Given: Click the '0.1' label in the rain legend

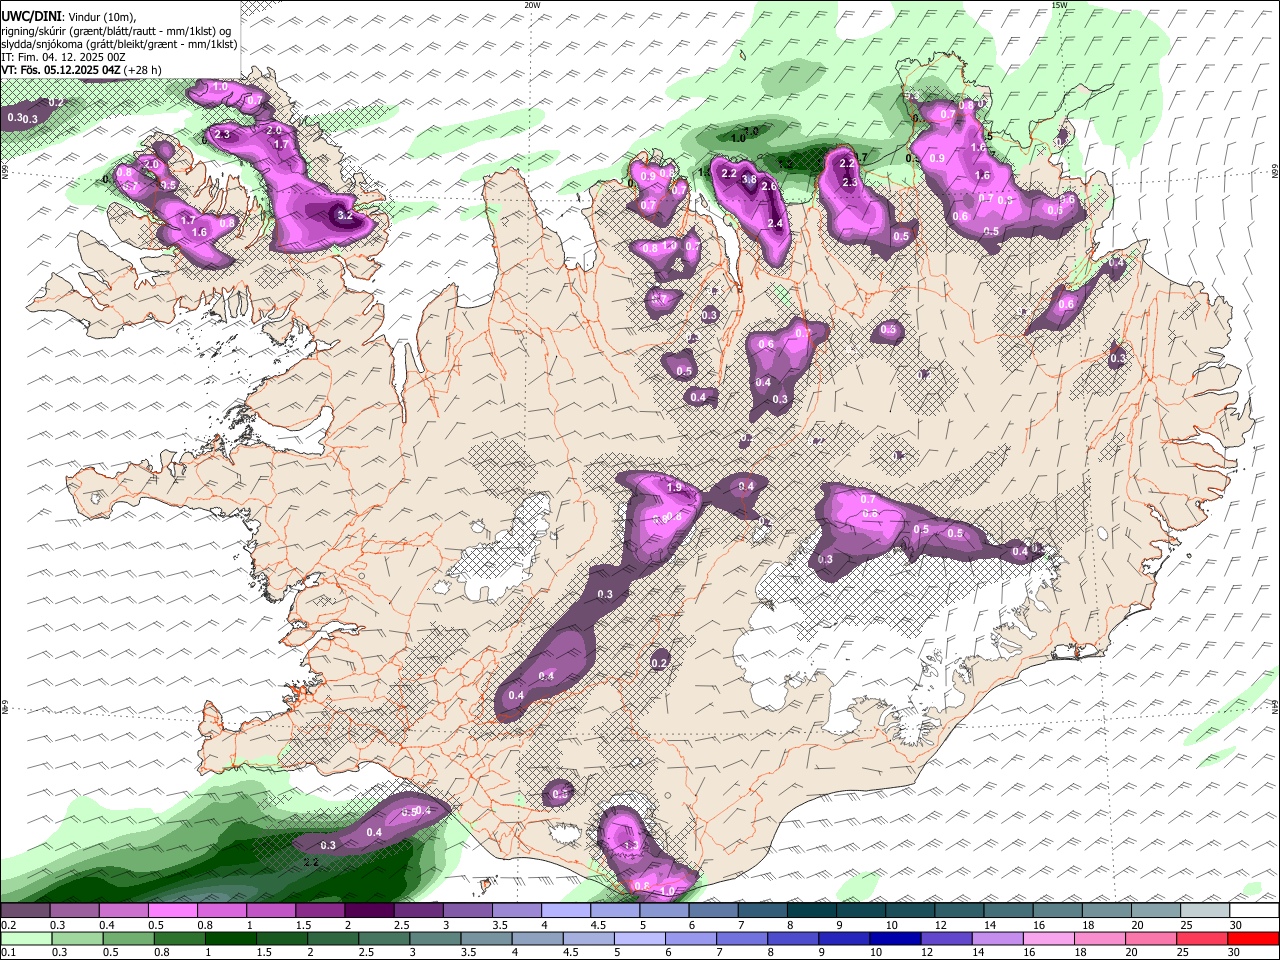Looking at the screenshot, I should point(7,953).
